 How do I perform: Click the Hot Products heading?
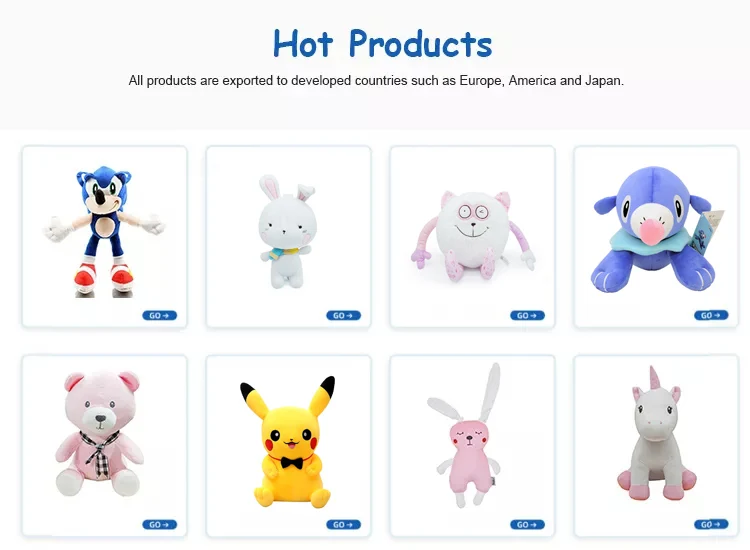point(382,44)
